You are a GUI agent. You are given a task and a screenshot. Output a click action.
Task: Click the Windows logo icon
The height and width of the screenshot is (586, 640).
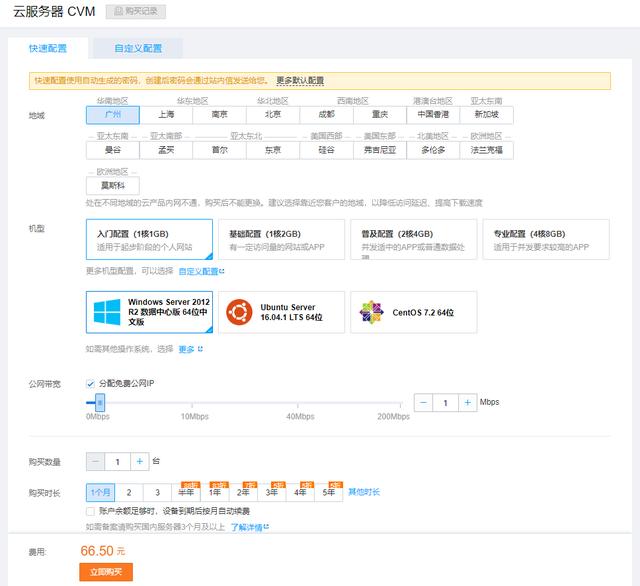pyautogui.click(x=107, y=312)
